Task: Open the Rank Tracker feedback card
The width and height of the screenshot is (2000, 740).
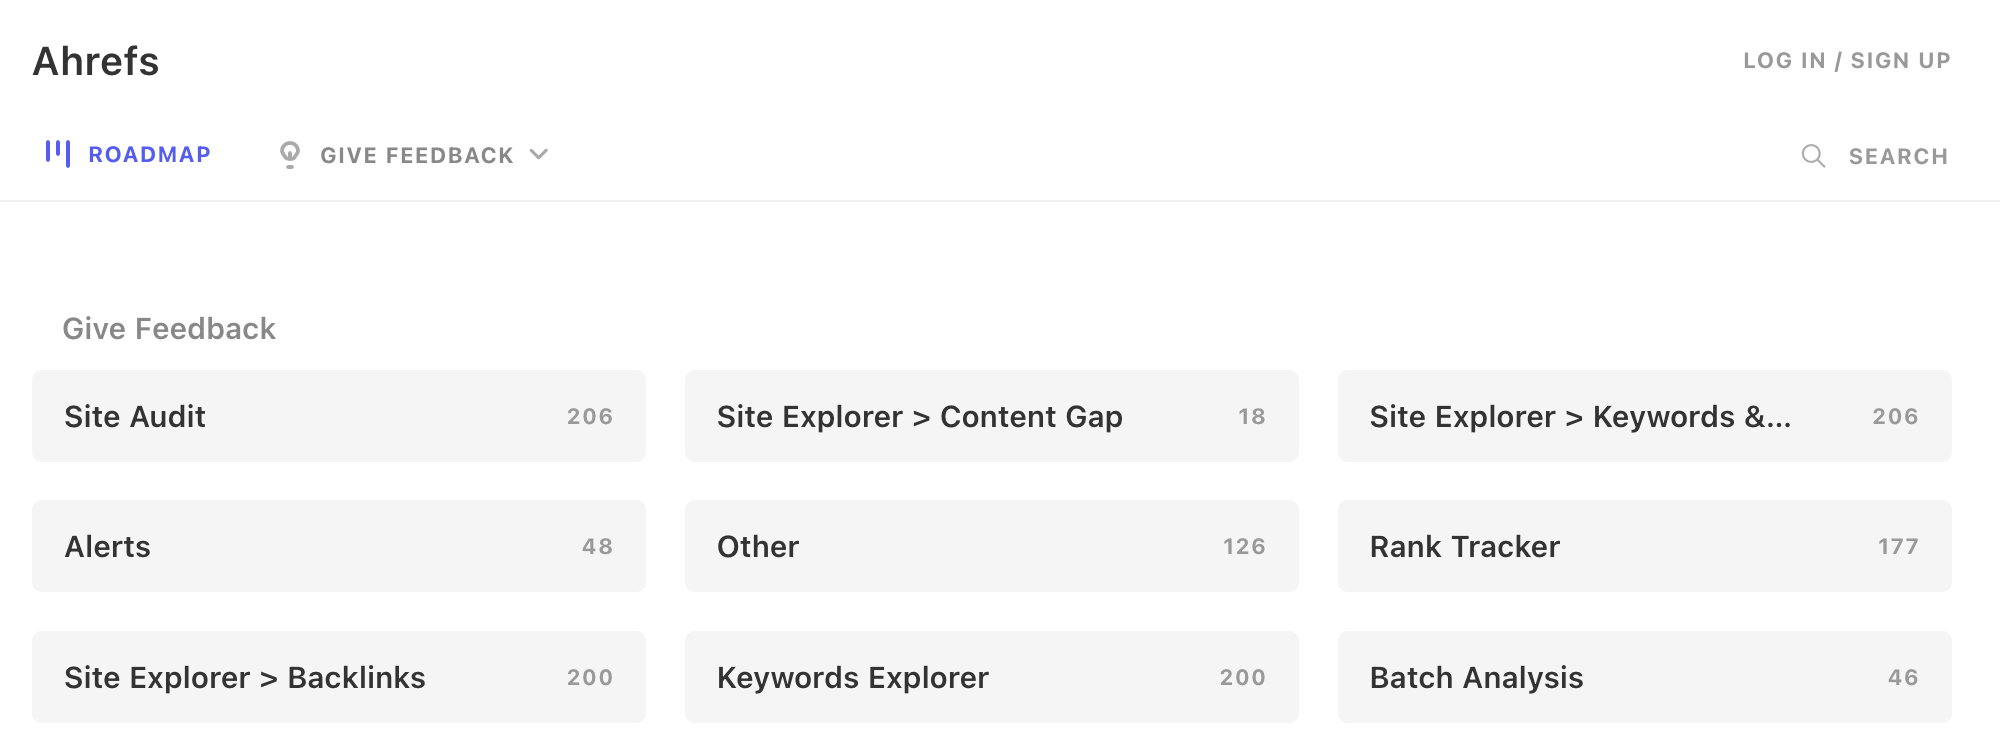Action: coord(1645,546)
